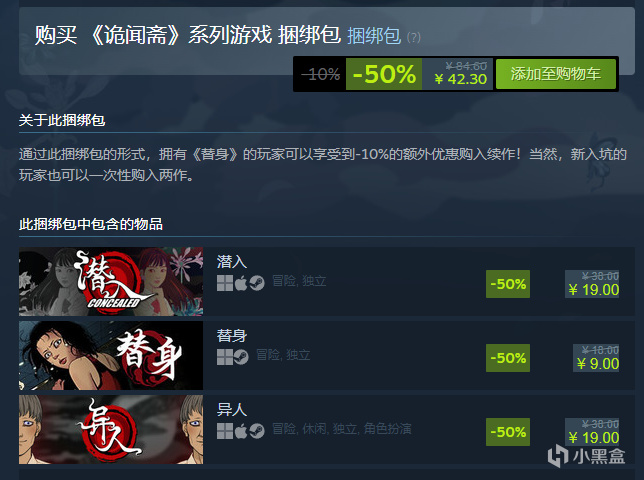
Task: Click the (?) help icon beside 捆绑包
Action: [414, 37]
